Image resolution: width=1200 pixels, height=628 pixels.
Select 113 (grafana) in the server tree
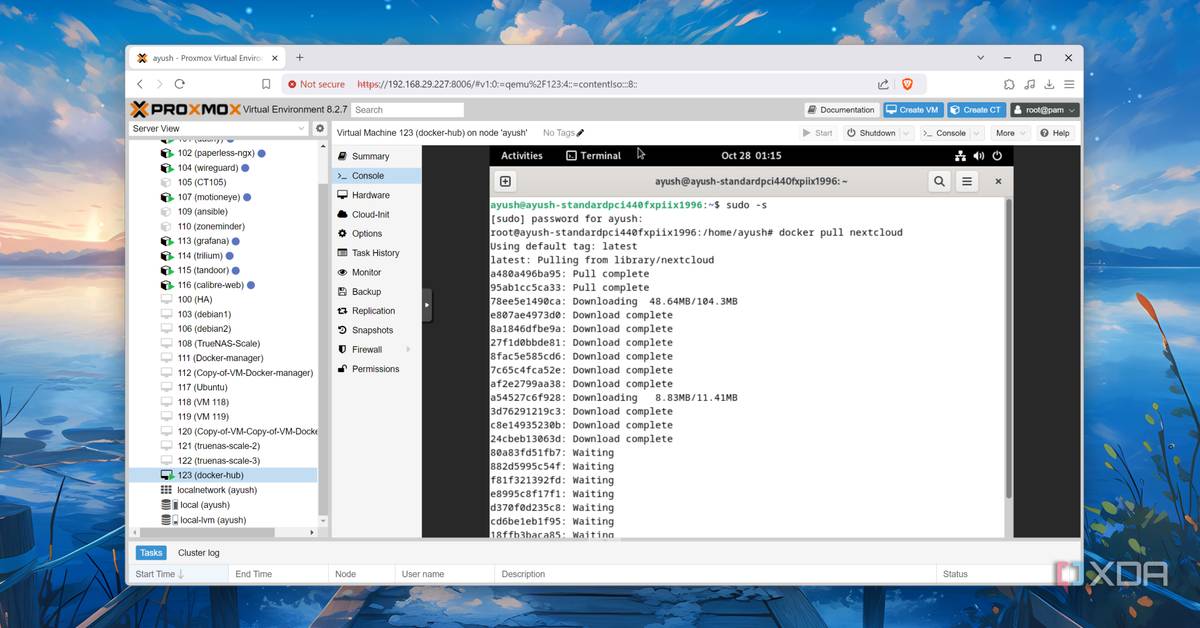tap(203, 241)
